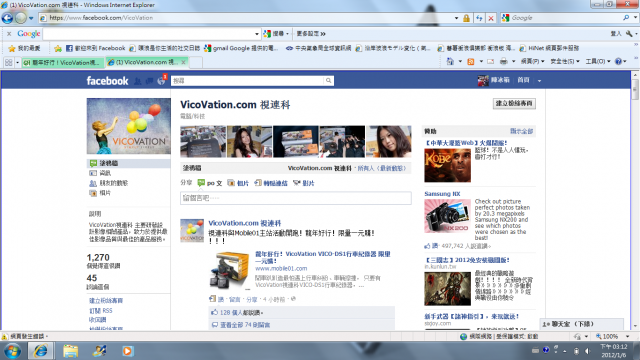Open the Facebook bookmark in favorites bar

click(96, 48)
